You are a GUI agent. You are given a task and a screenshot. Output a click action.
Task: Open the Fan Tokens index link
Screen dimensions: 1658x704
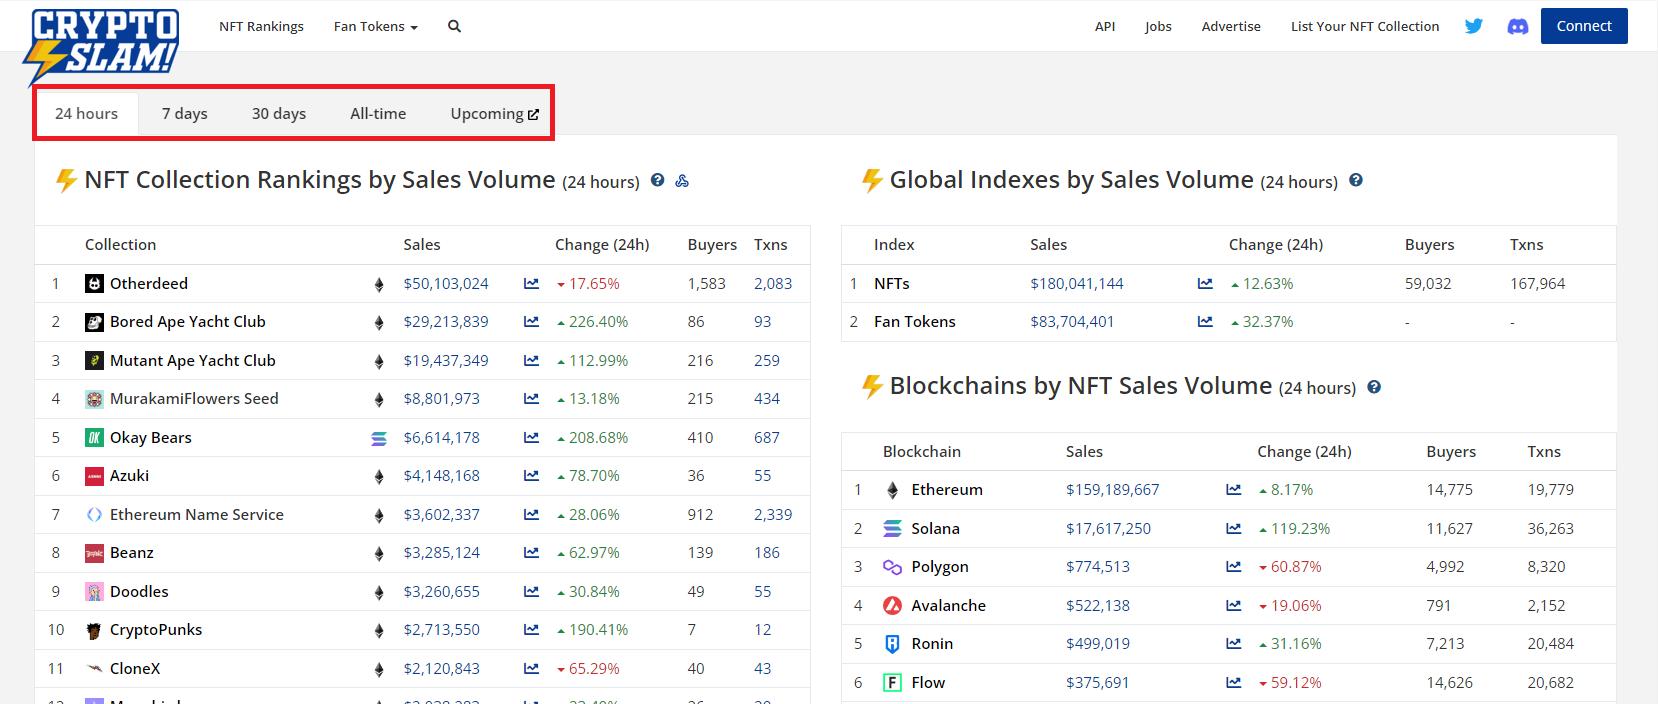[x=915, y=322]
